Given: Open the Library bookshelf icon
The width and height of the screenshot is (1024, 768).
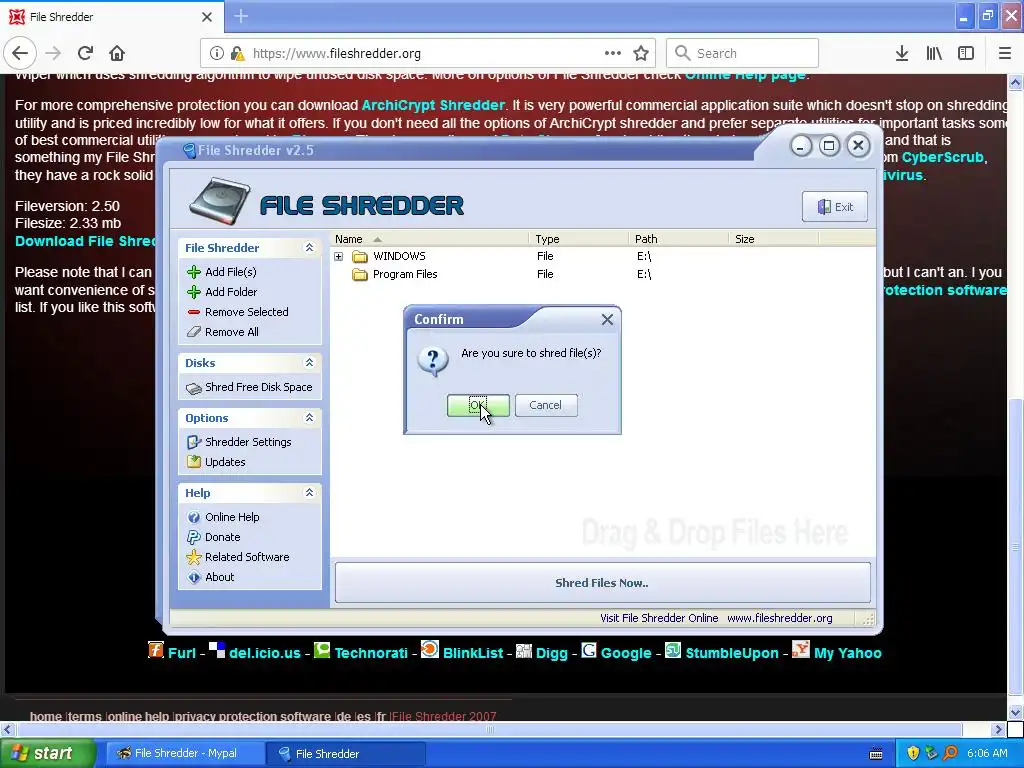Looking at the screenshot, I should click(x=934, y=54).
